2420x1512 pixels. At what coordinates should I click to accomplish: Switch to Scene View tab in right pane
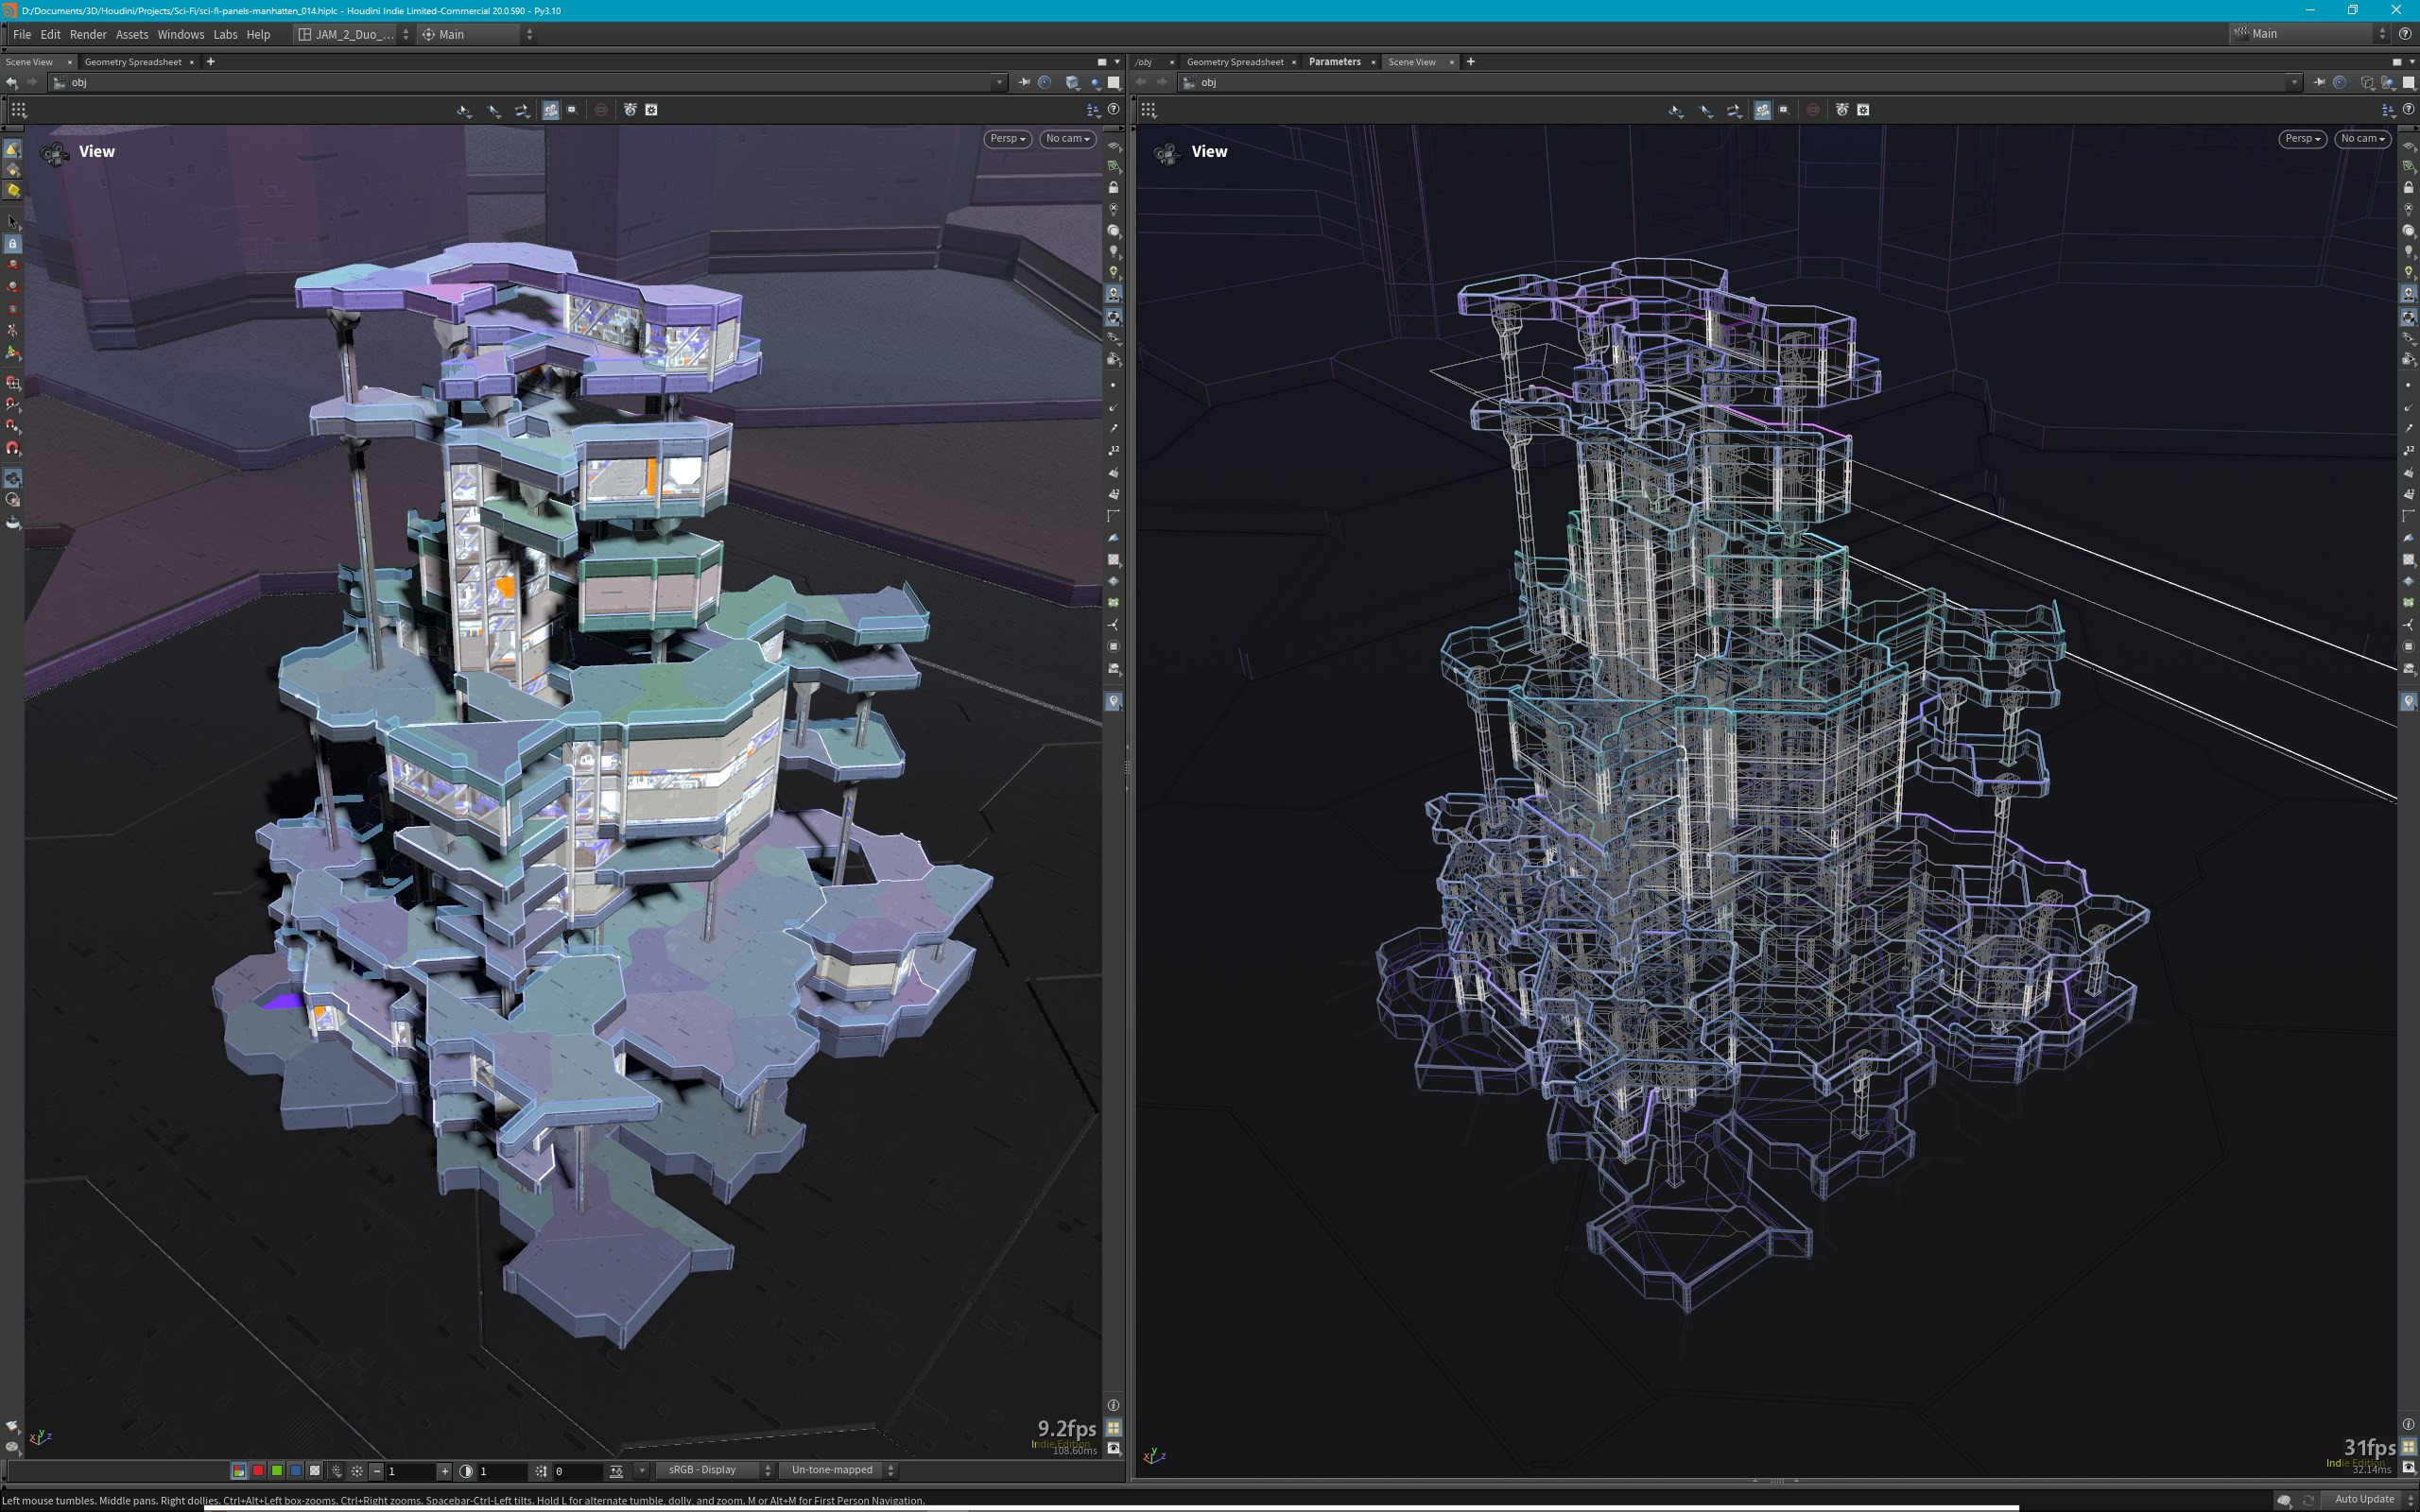tap(1411, 62)
